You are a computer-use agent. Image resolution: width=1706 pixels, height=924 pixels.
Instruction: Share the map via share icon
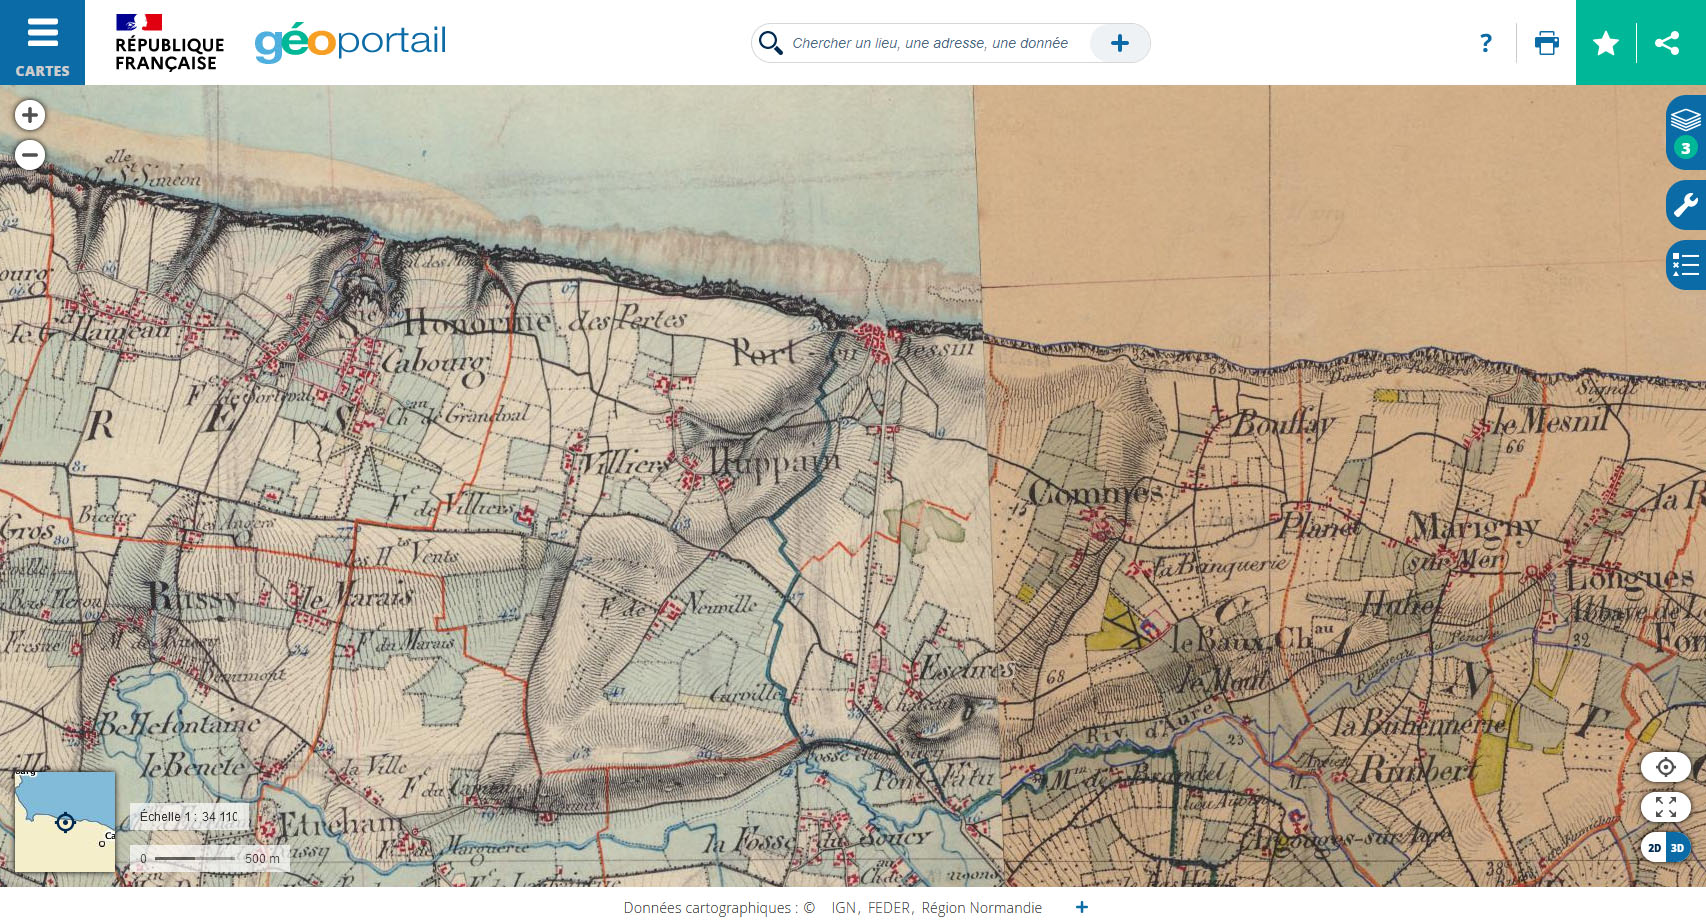[1667, 43]
